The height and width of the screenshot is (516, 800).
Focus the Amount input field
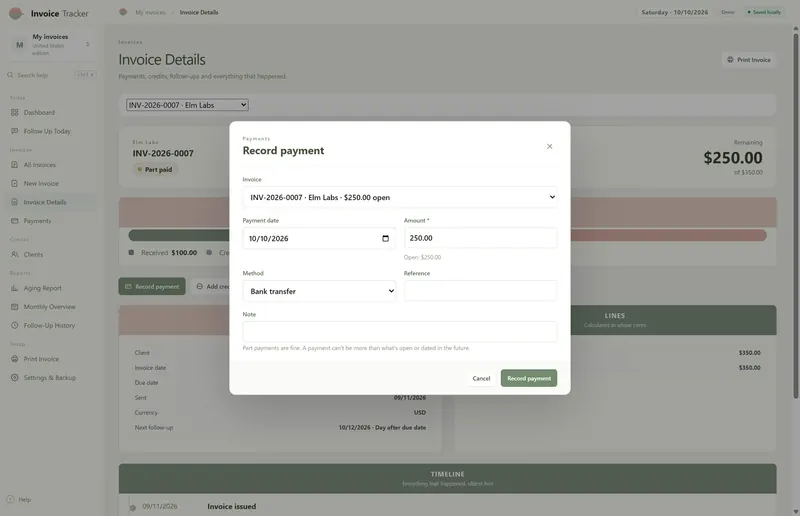(x=480, y=238)
